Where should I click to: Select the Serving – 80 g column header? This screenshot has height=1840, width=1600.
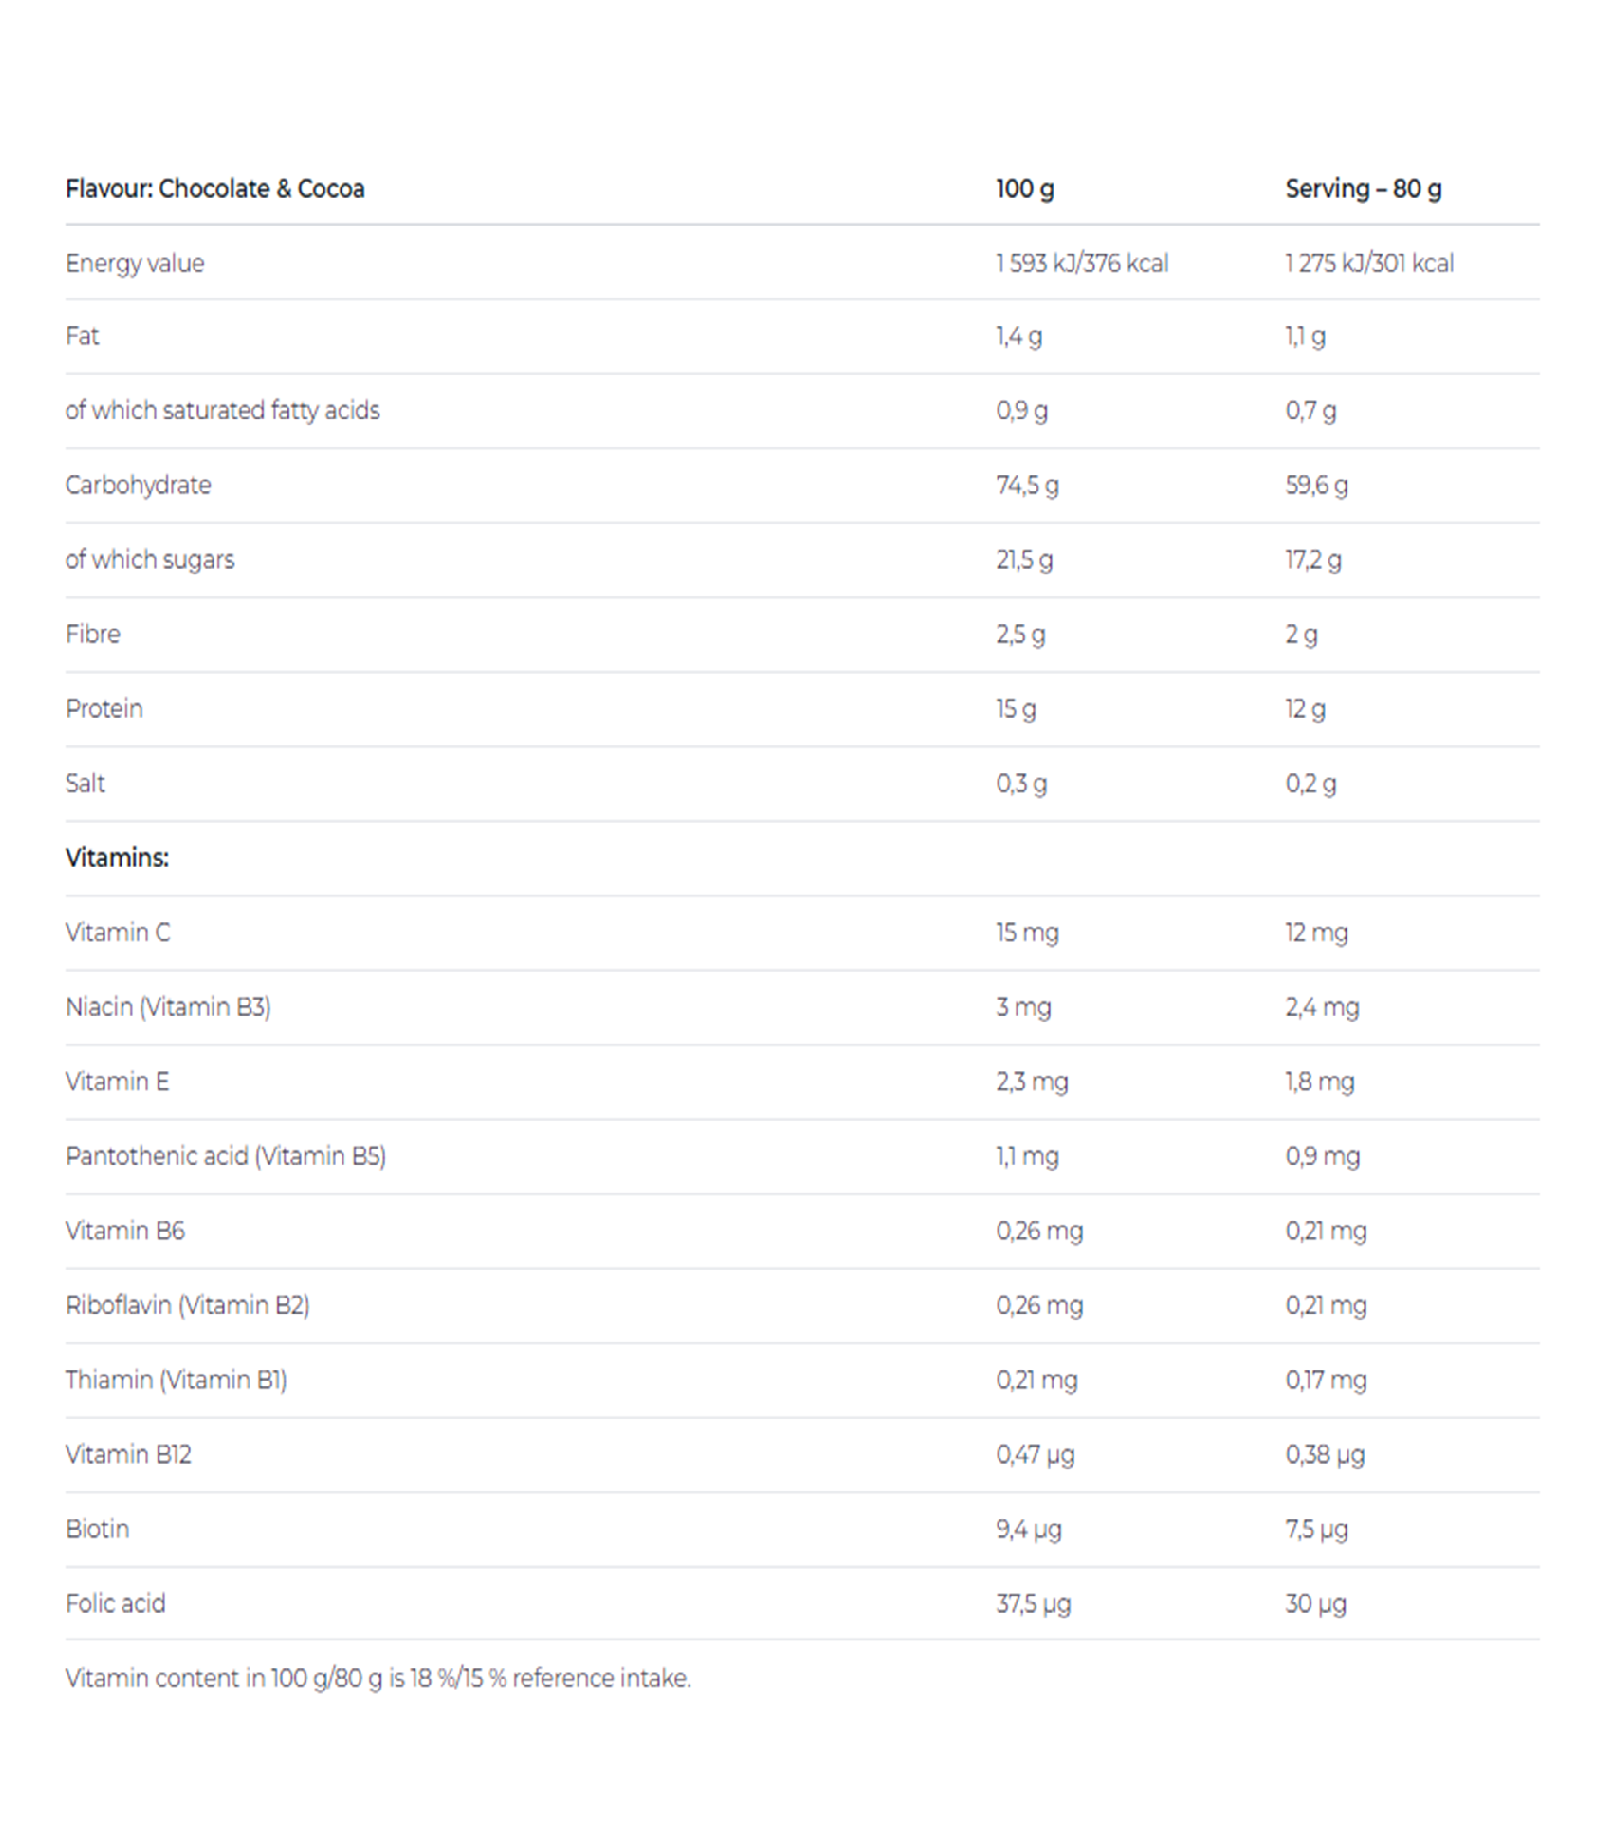pyautogui.click(x=1363, y=189)
